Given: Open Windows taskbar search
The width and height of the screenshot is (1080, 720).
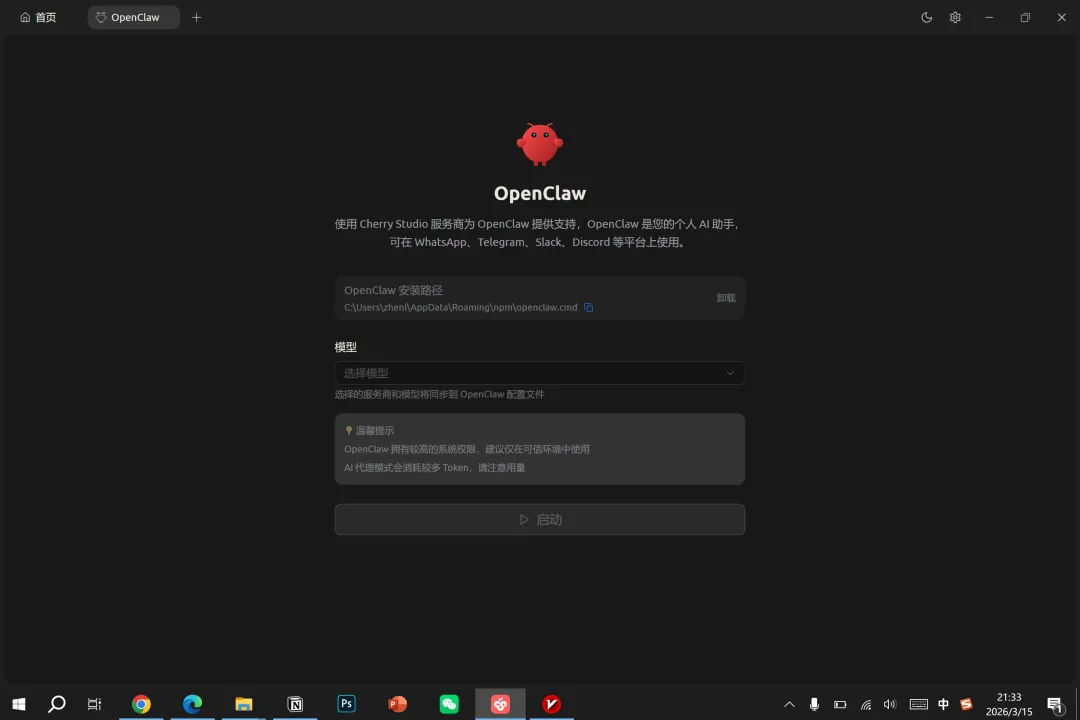Looking at the screenshot, I should (x=56, y=703).
